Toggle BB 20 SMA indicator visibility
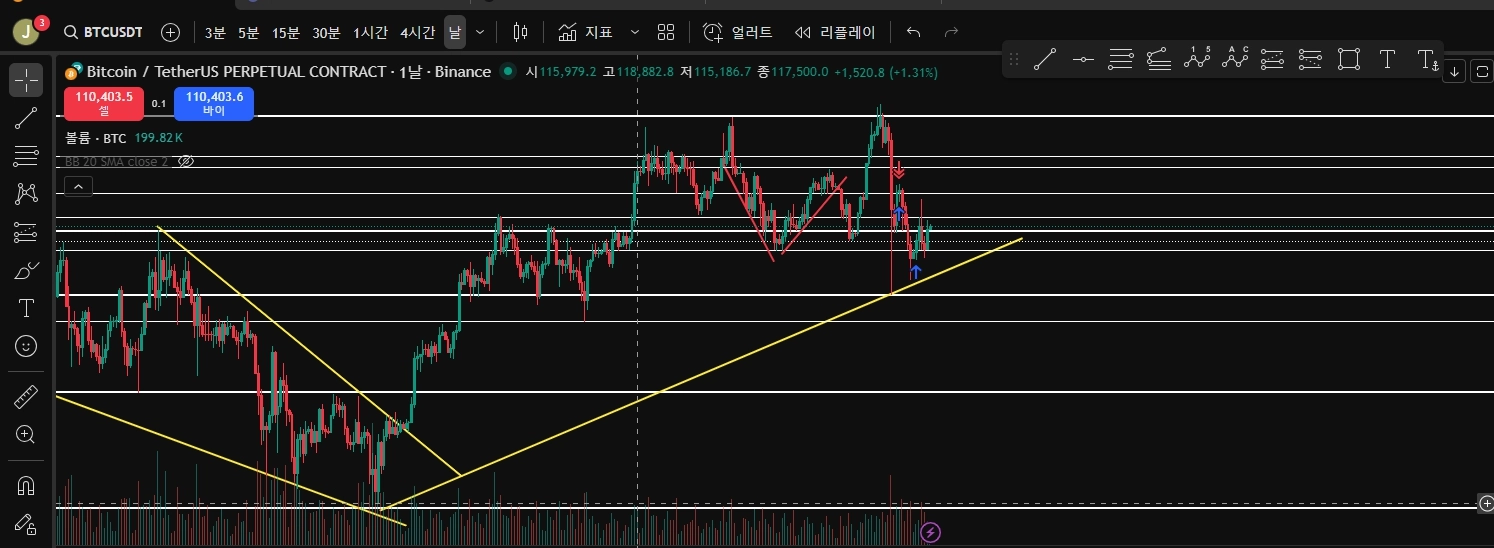Viewport: 1494px width, 548px height. click(x=184, y=161)
